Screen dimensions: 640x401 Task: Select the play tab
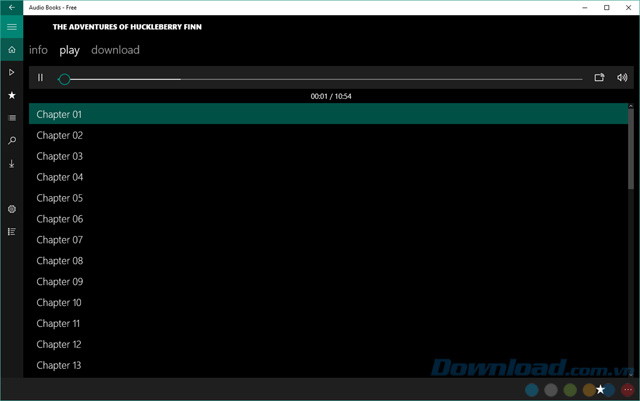click(69, 50)
